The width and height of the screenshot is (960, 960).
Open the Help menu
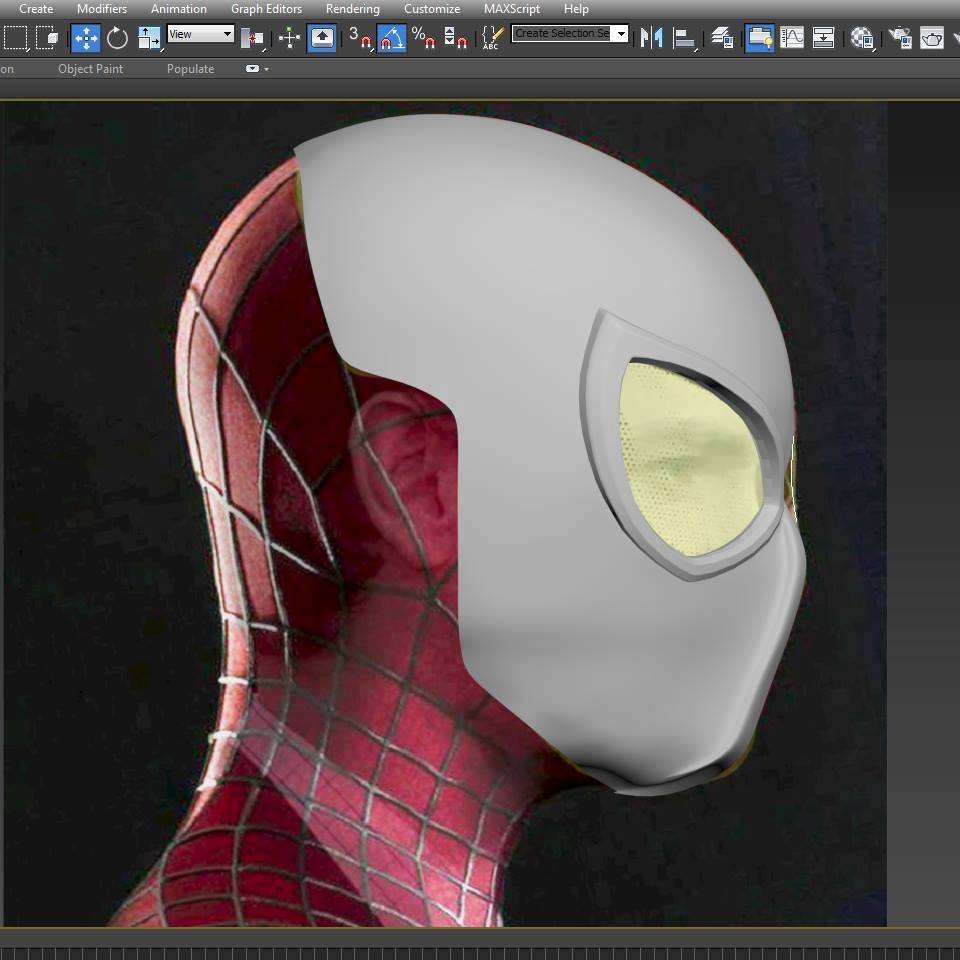click(x=576, y=9)
